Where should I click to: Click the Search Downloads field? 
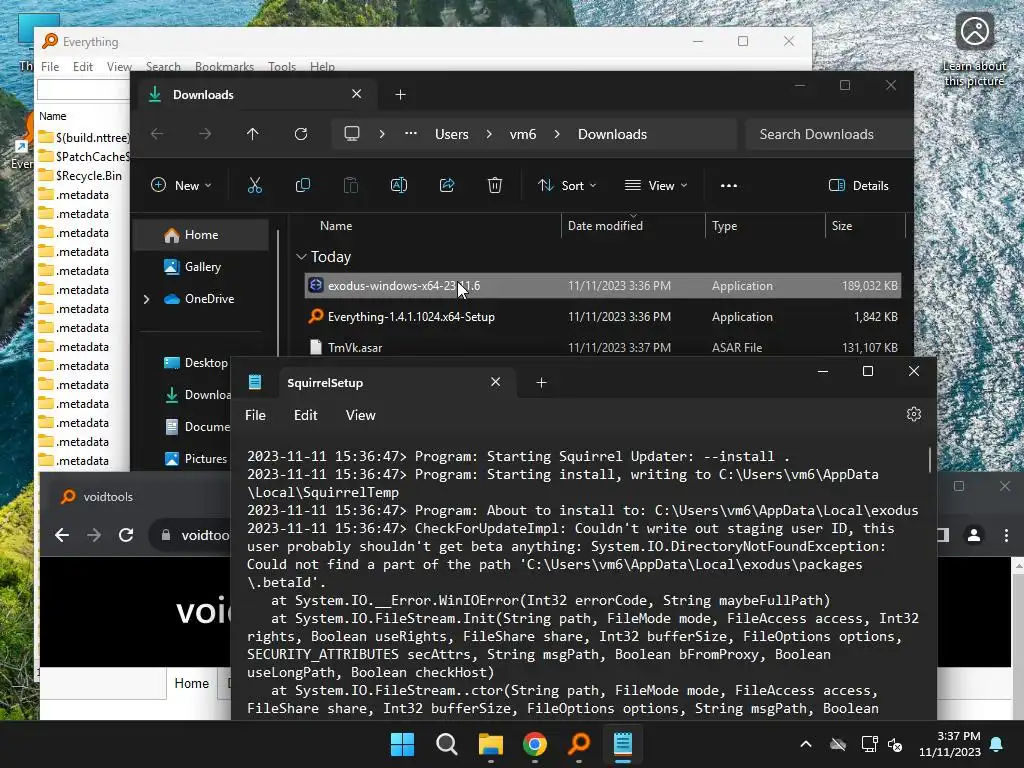pos(829,134)
